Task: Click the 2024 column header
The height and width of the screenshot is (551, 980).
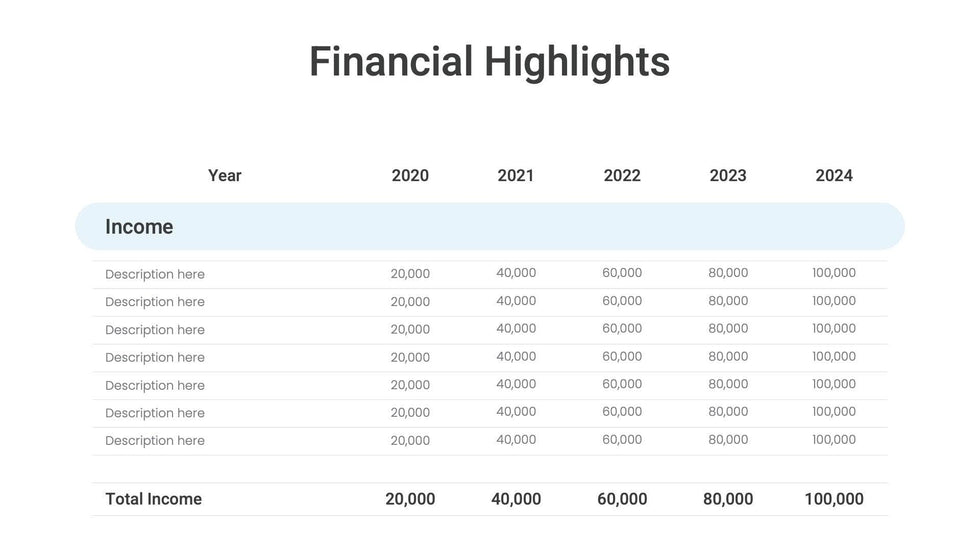Action: coord(834,175)
